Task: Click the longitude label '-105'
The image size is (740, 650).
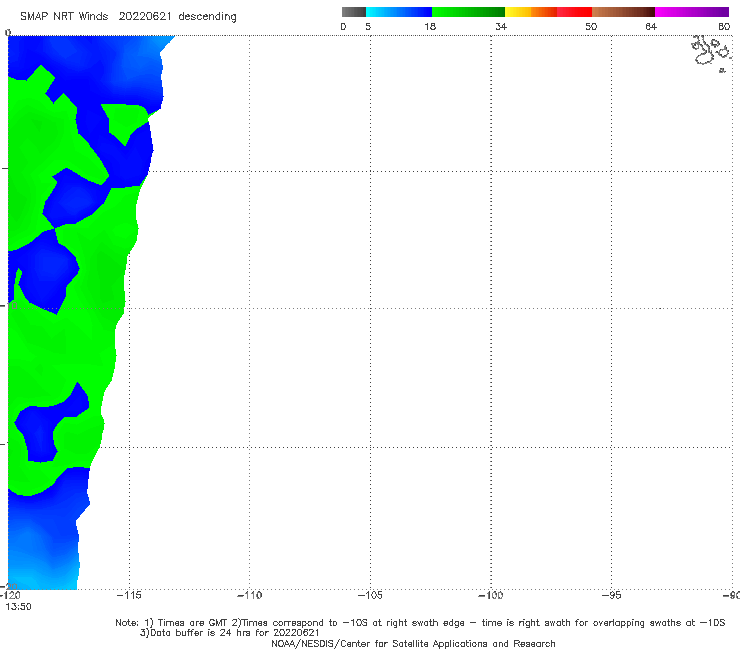Action: [x=370, y=595]
